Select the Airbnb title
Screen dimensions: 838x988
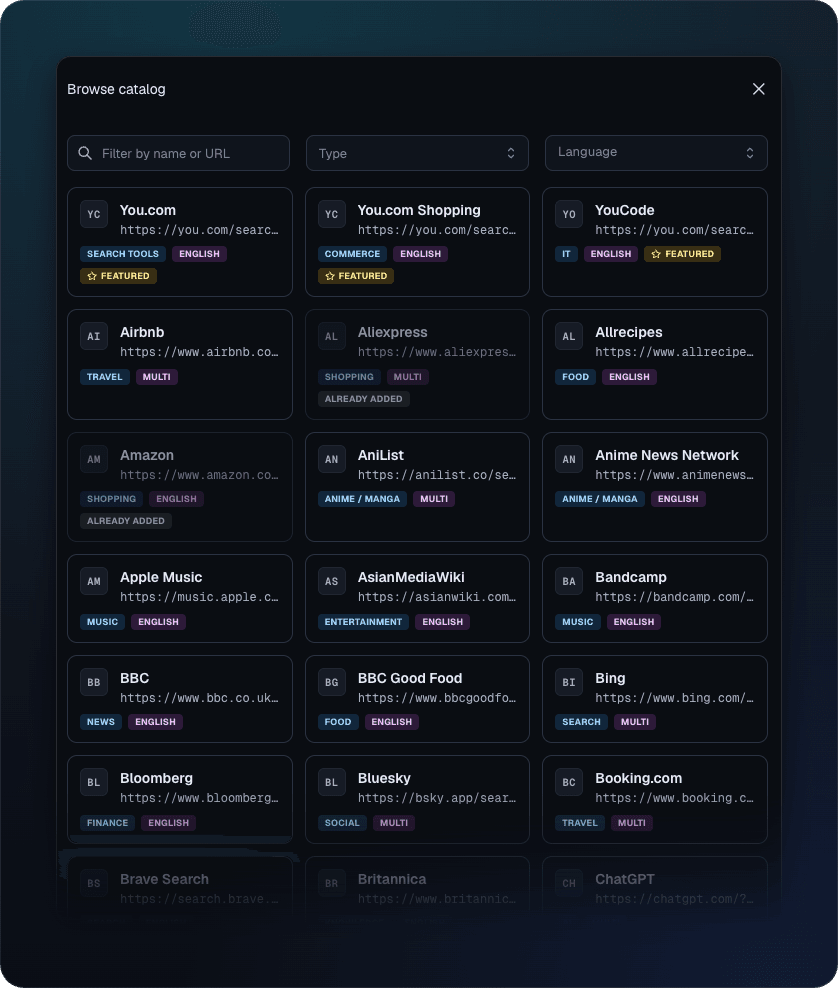142,332
